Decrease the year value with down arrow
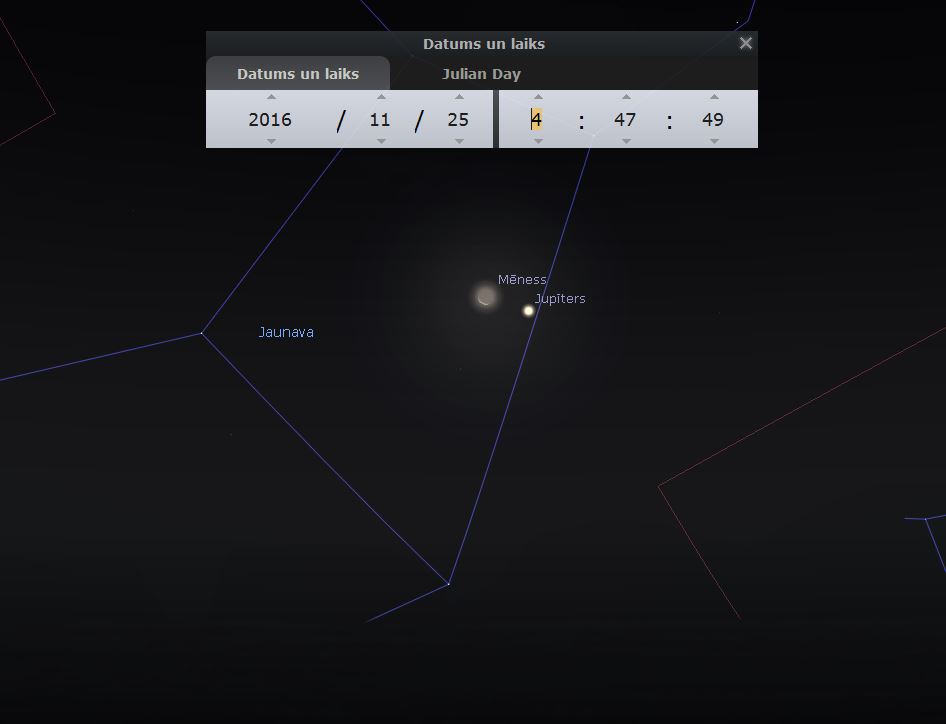 271,141
